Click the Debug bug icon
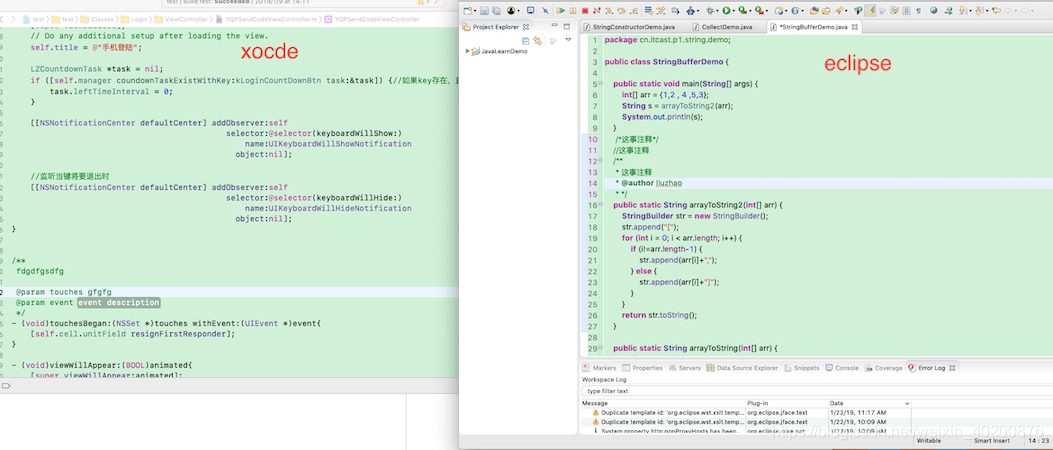Viewport: 1053px width, 450px height. pos(710,11)
